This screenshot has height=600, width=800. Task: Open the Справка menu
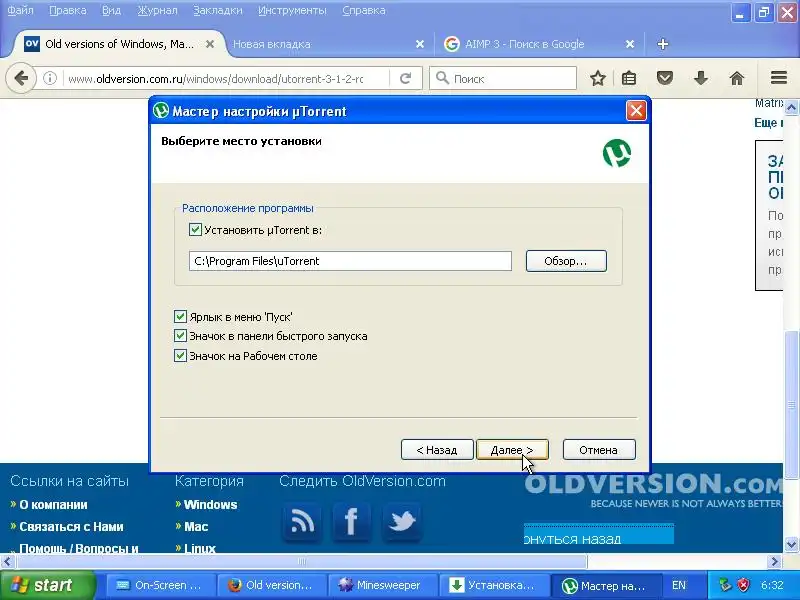click(x=364, y=10)
